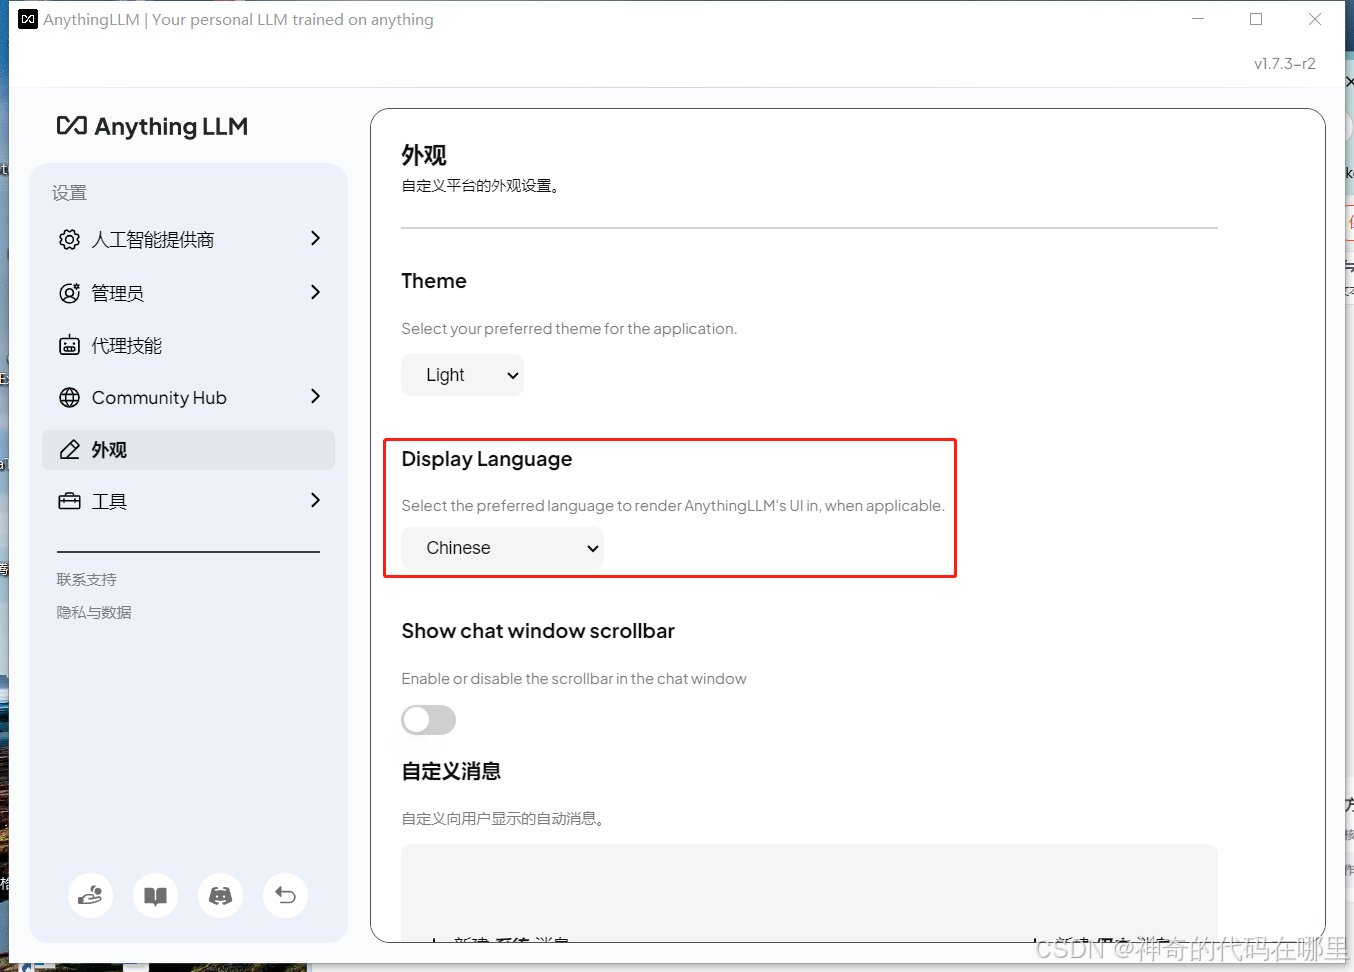The width and height of the screenshot is (1354, 972).
Task: Click the AnythingLLM title bar app icon
Action: (28, 19)
